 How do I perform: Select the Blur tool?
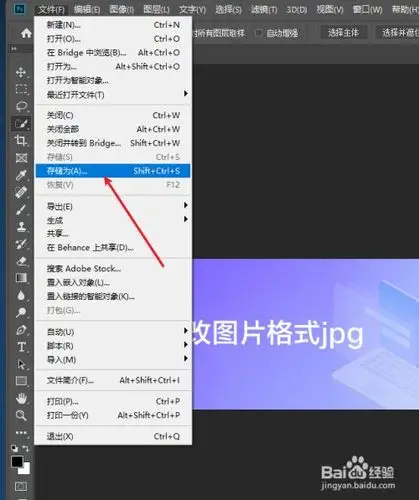tap(21, 295)
